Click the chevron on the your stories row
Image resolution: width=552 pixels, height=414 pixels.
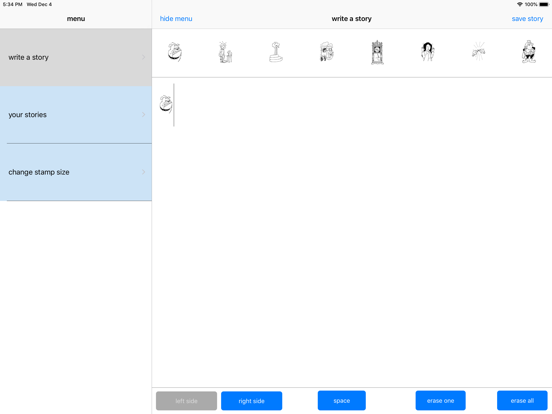(x=143, y=115)
